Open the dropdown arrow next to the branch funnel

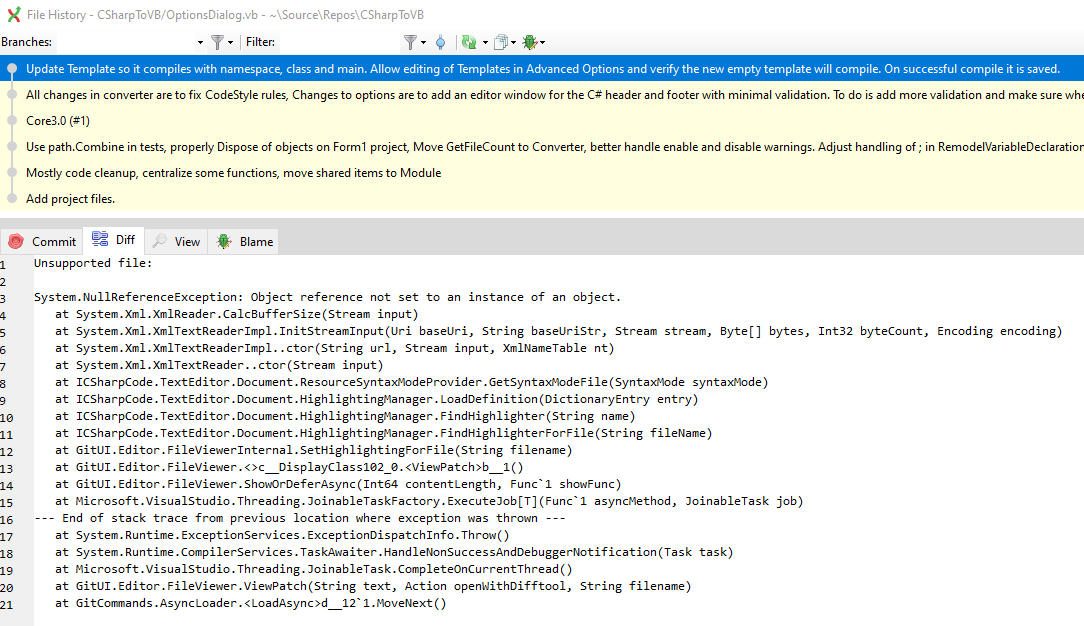point(232,42)
